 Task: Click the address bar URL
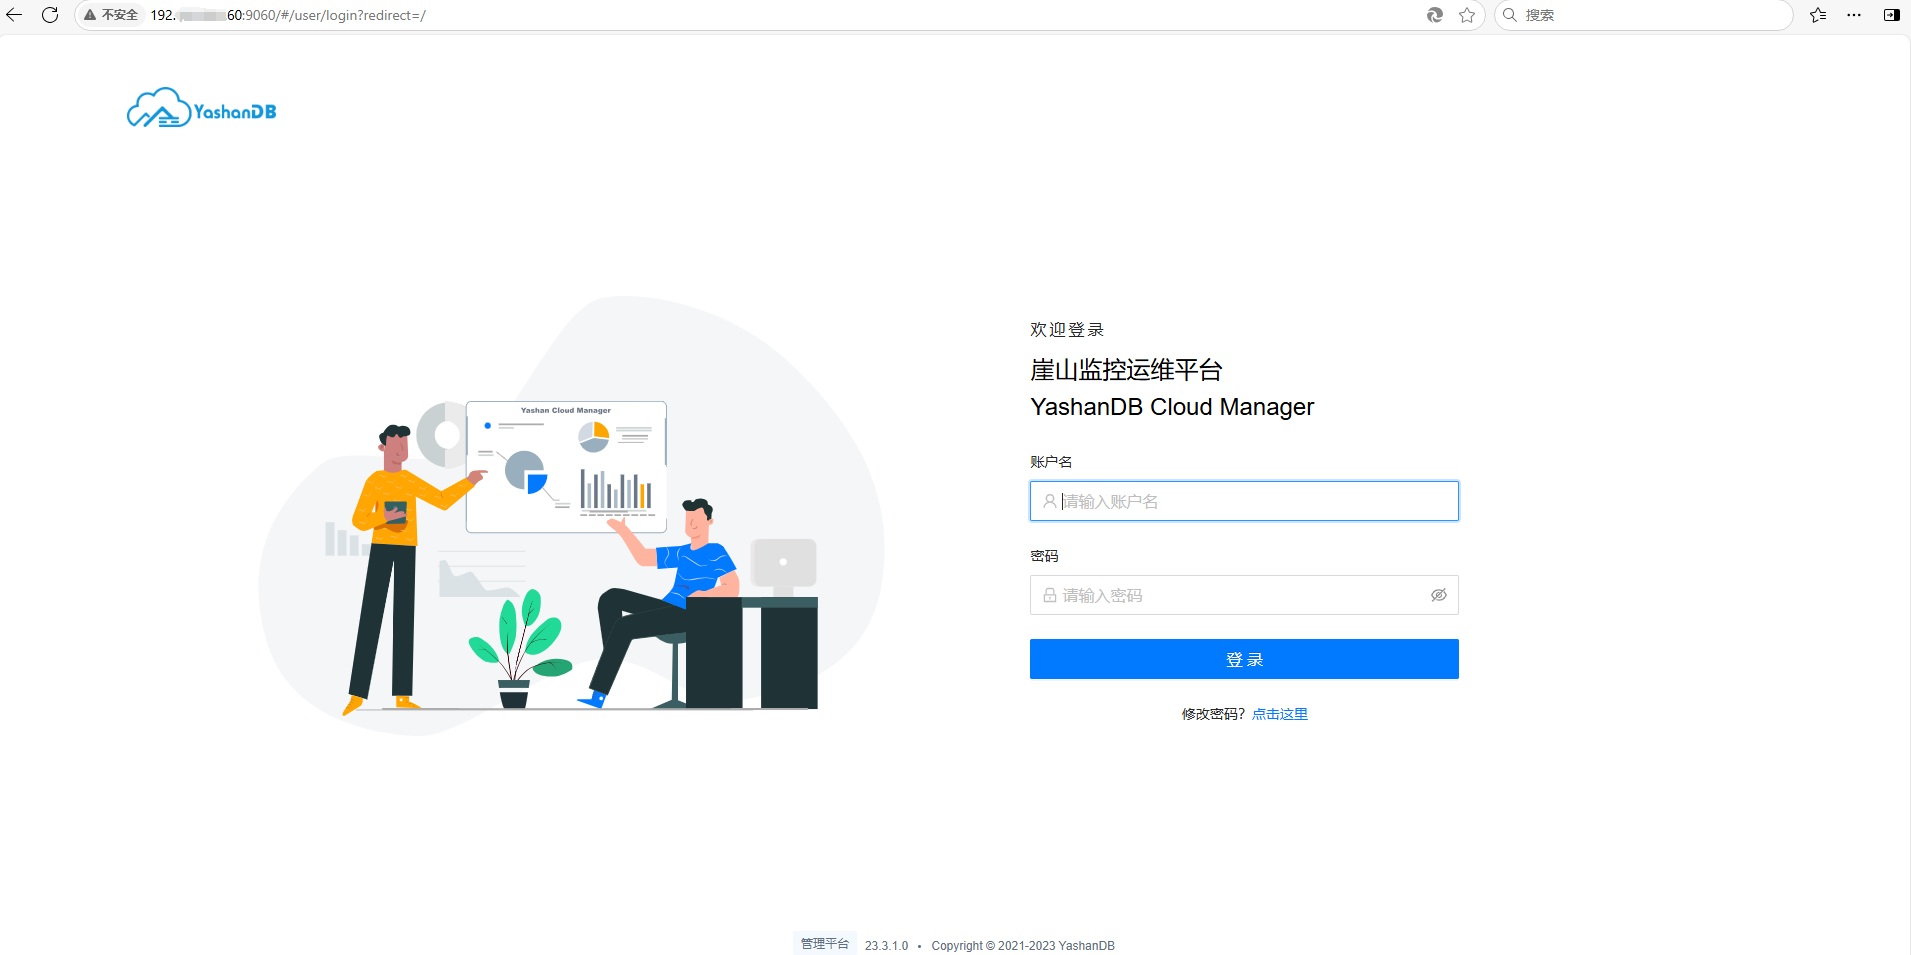(x=288, y=15)
